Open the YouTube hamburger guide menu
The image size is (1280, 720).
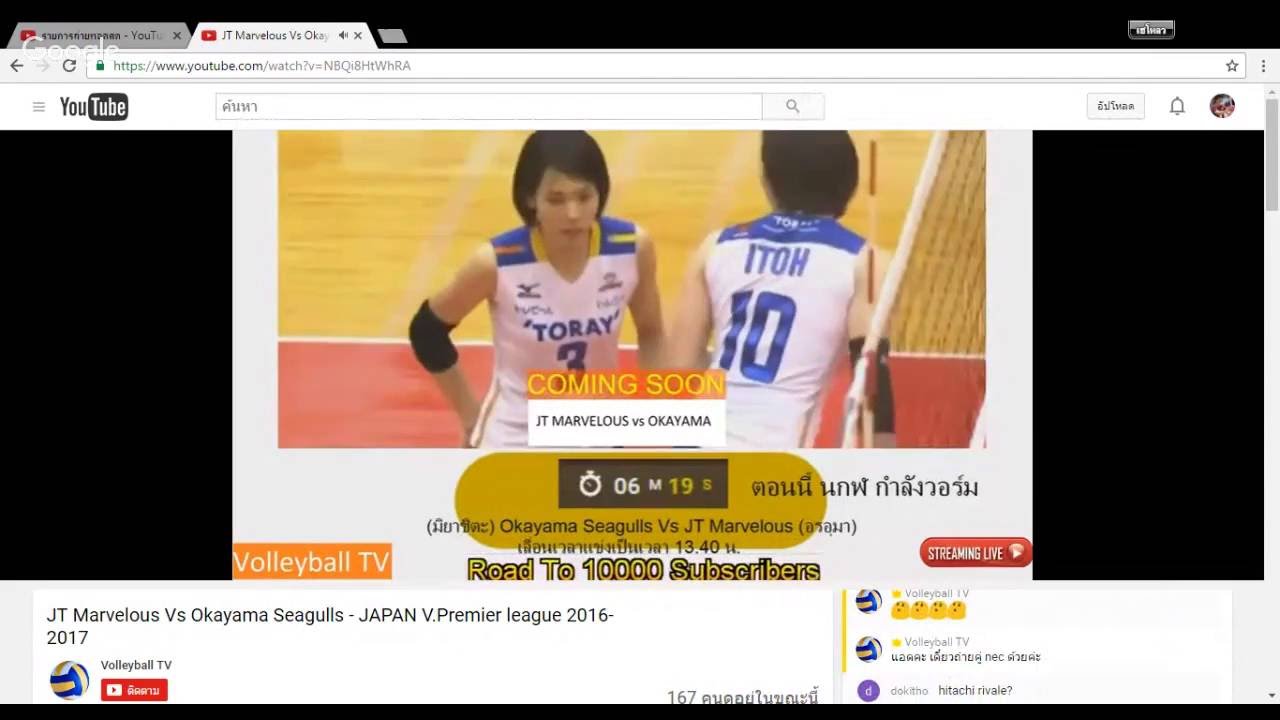(39, 107)
